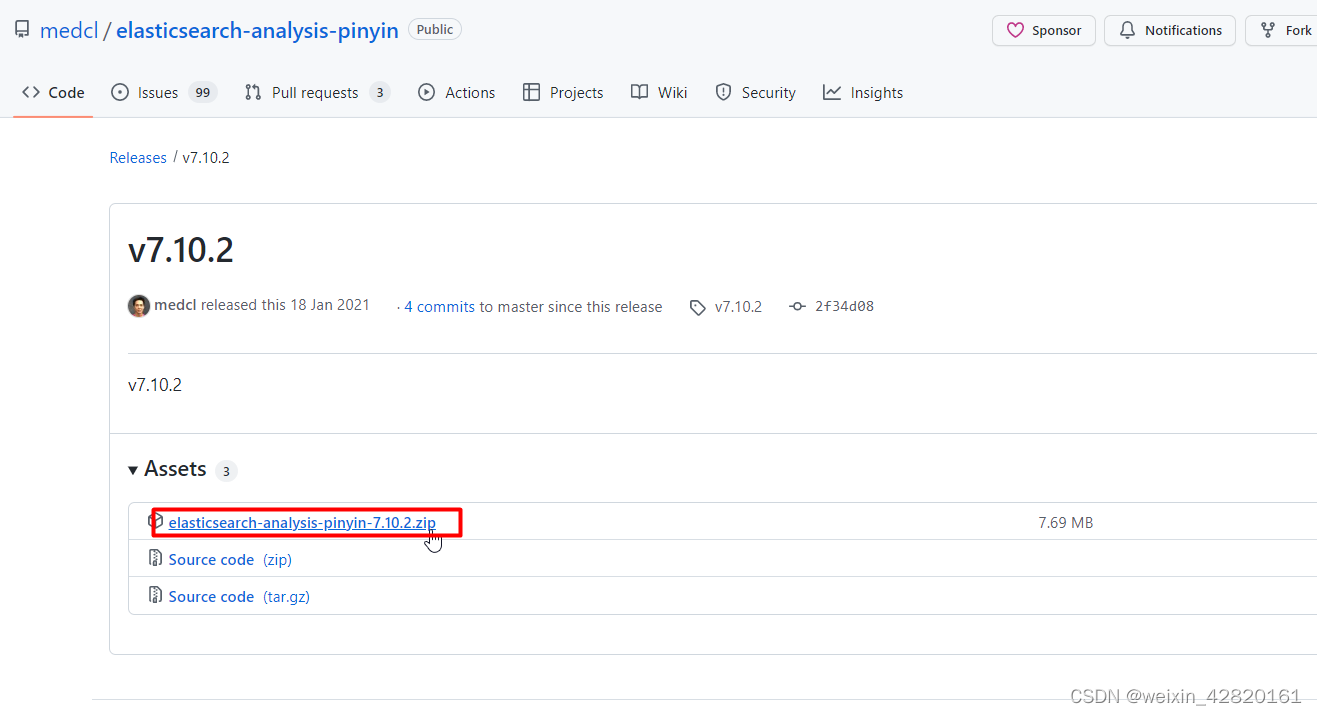Click the v7.10.2 release title heading
The image size is (1317, 715).
181,250
